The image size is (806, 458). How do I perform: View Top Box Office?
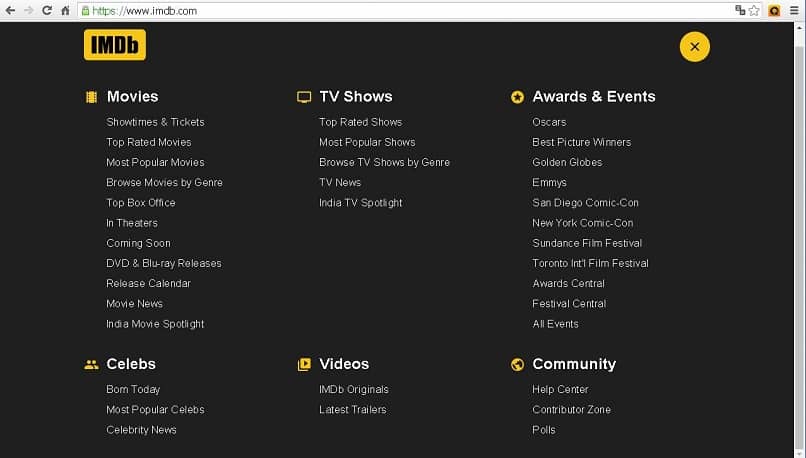coord(141,203)
